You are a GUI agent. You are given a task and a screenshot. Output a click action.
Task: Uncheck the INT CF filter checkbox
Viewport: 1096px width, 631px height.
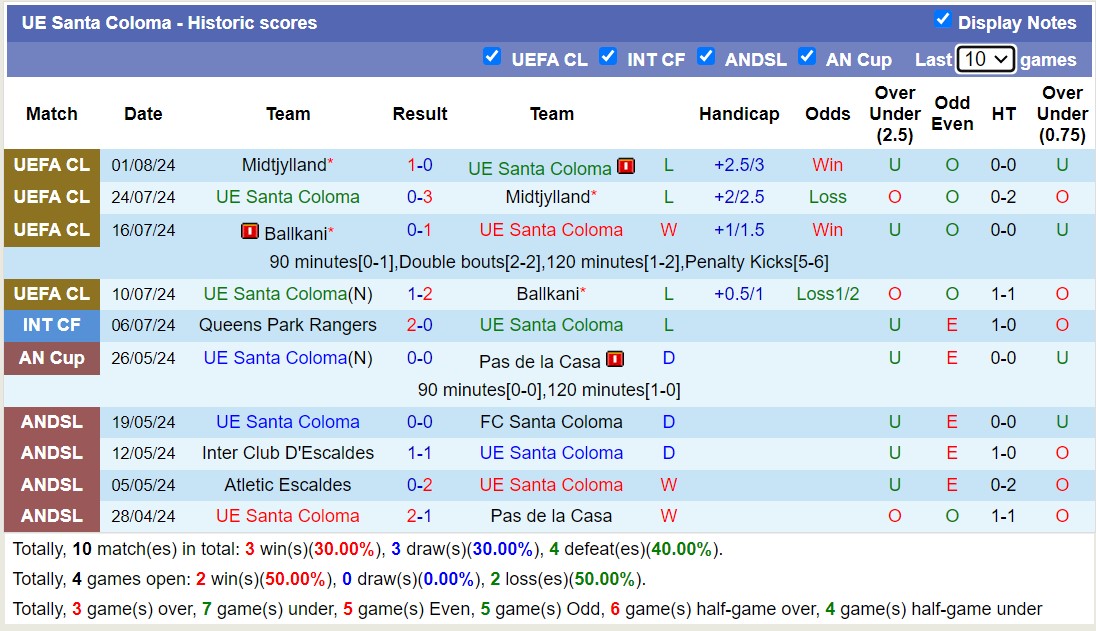608,57
